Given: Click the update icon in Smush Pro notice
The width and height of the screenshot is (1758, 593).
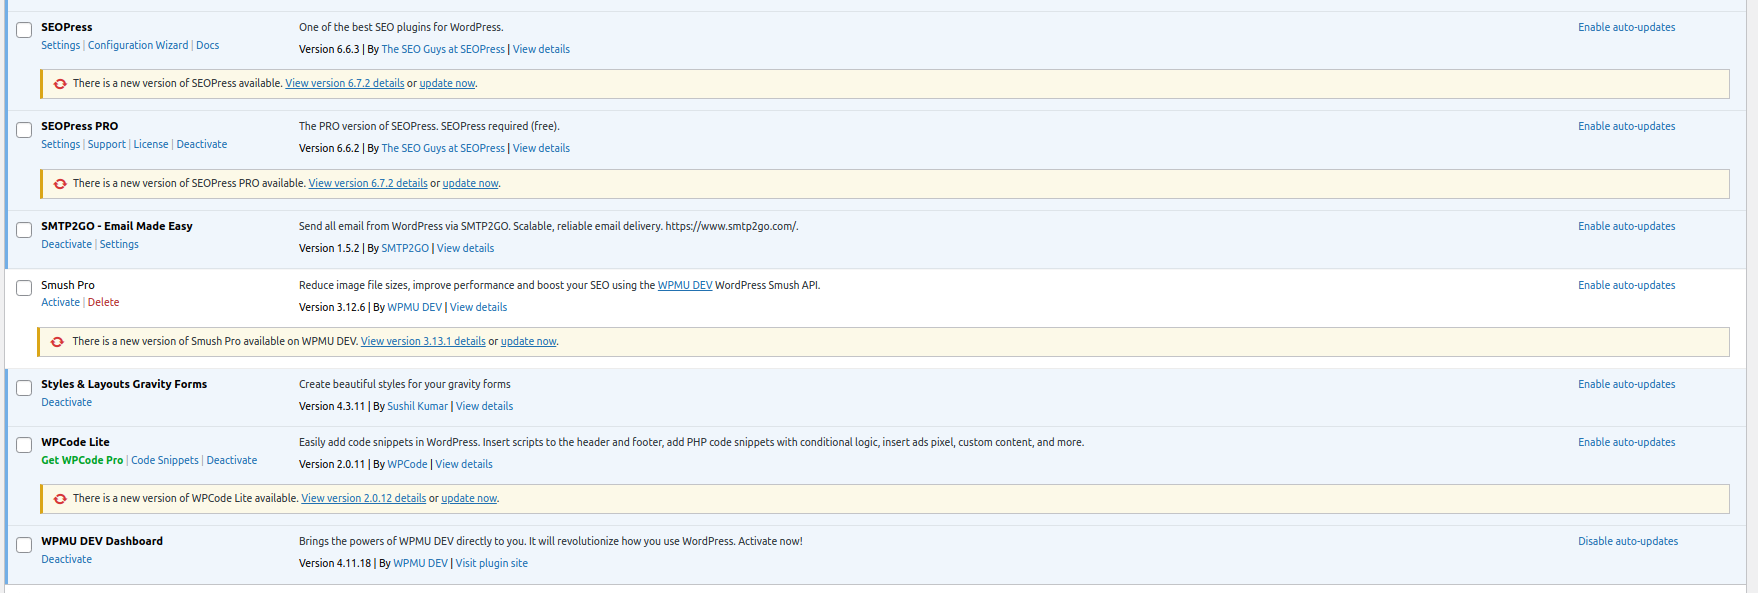Looking at the screenshot, I should tap(58, 342).
